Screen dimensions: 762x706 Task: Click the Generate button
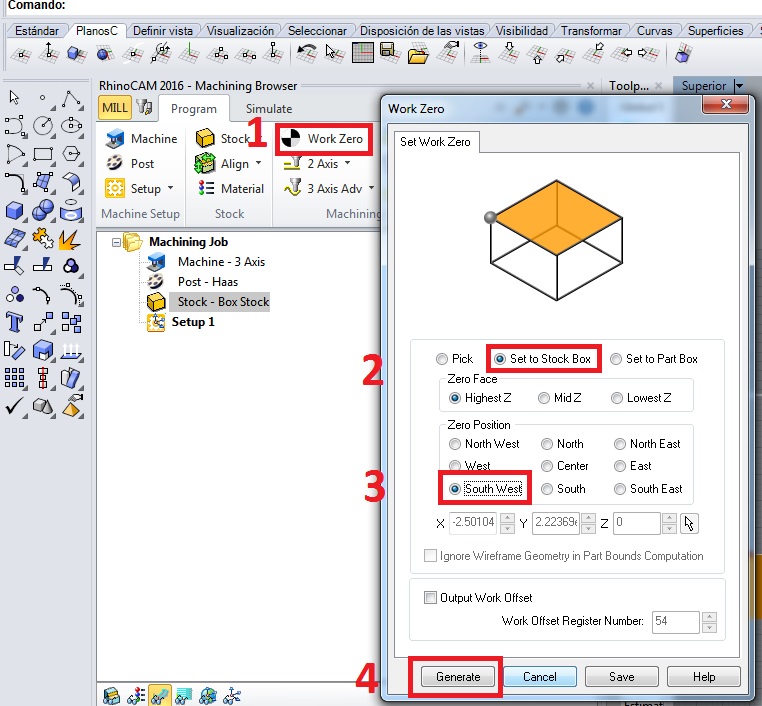tap(458, 677)
